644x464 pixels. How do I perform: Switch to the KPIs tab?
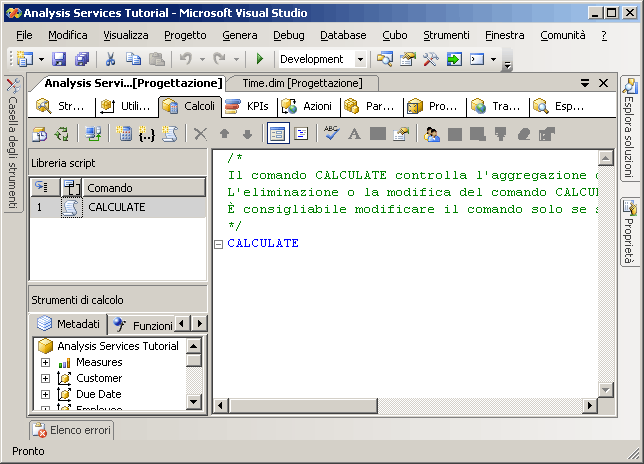point(249,106)
